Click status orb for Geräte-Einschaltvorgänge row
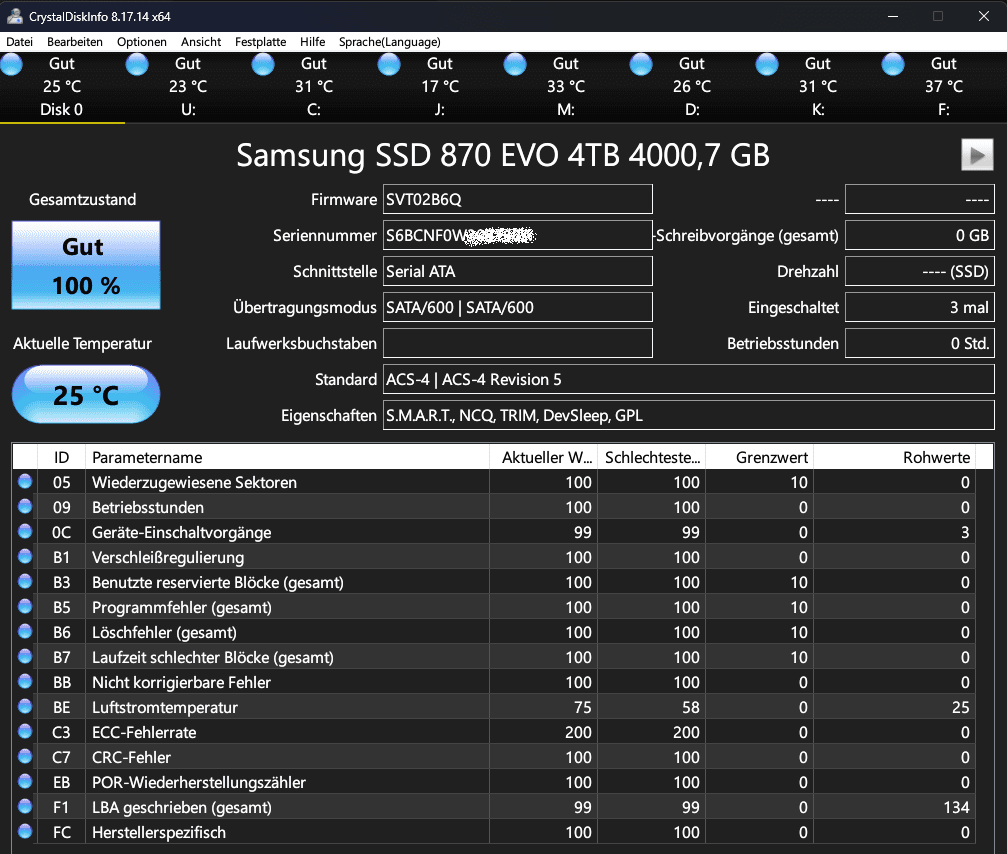Viewport: 1007px width, 854px height. tap(25, 531)
